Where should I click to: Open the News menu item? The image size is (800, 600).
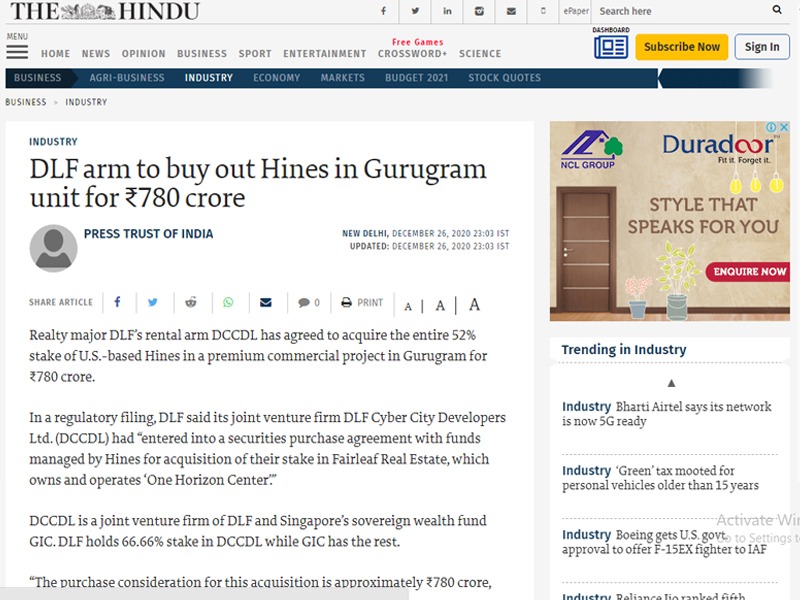(96, 54)
